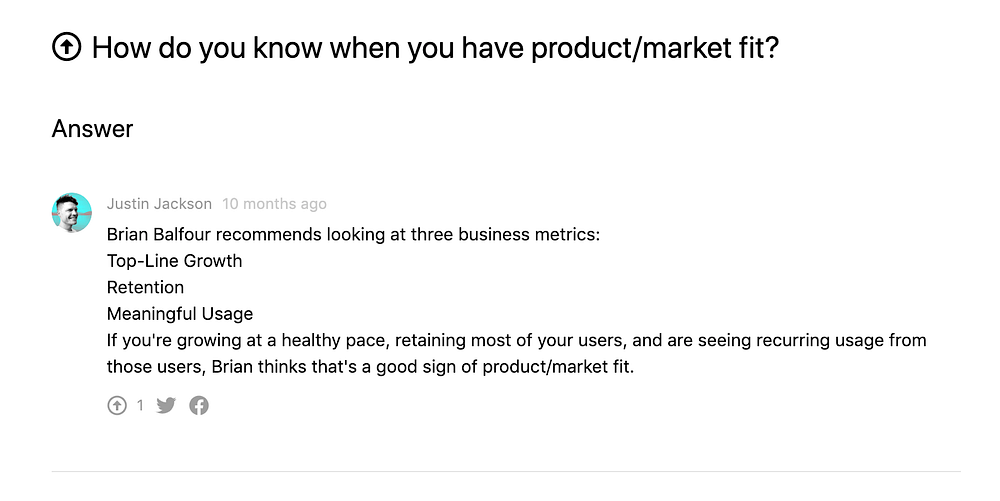Image resolution: width=1000 pixels, height=501 pixels.
Task: Click the "Retention" line
Action: coord(145,287)
